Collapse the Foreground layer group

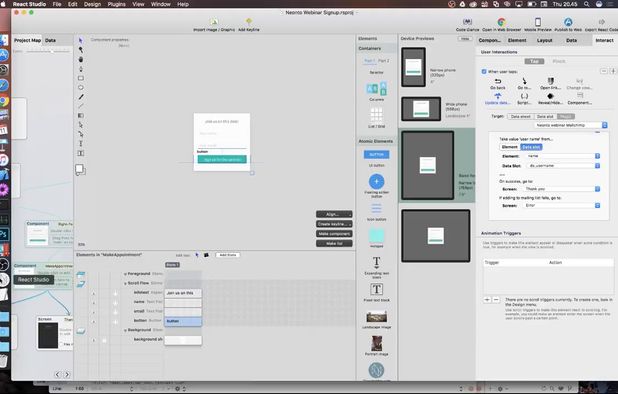pyautogui.click(x=125, y=274)
